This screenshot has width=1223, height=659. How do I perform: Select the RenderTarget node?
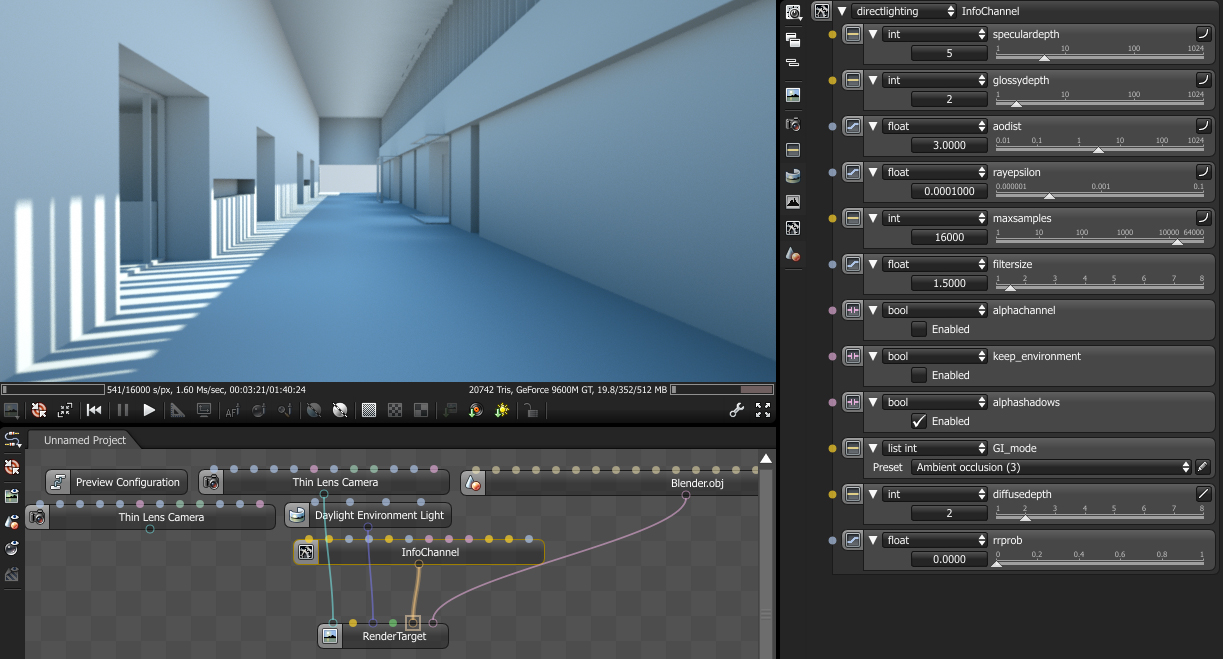coord(384,636)
